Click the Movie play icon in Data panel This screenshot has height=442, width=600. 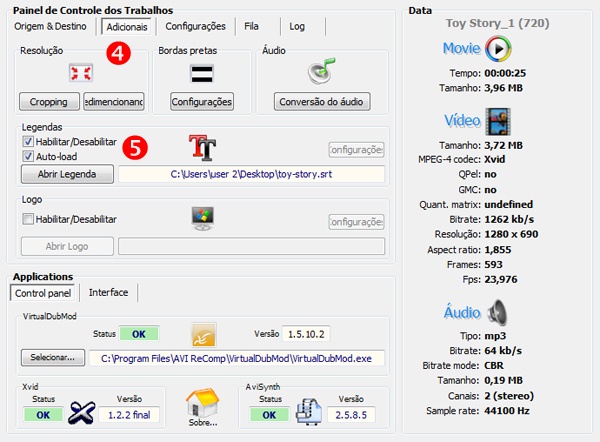pos(498,49)
